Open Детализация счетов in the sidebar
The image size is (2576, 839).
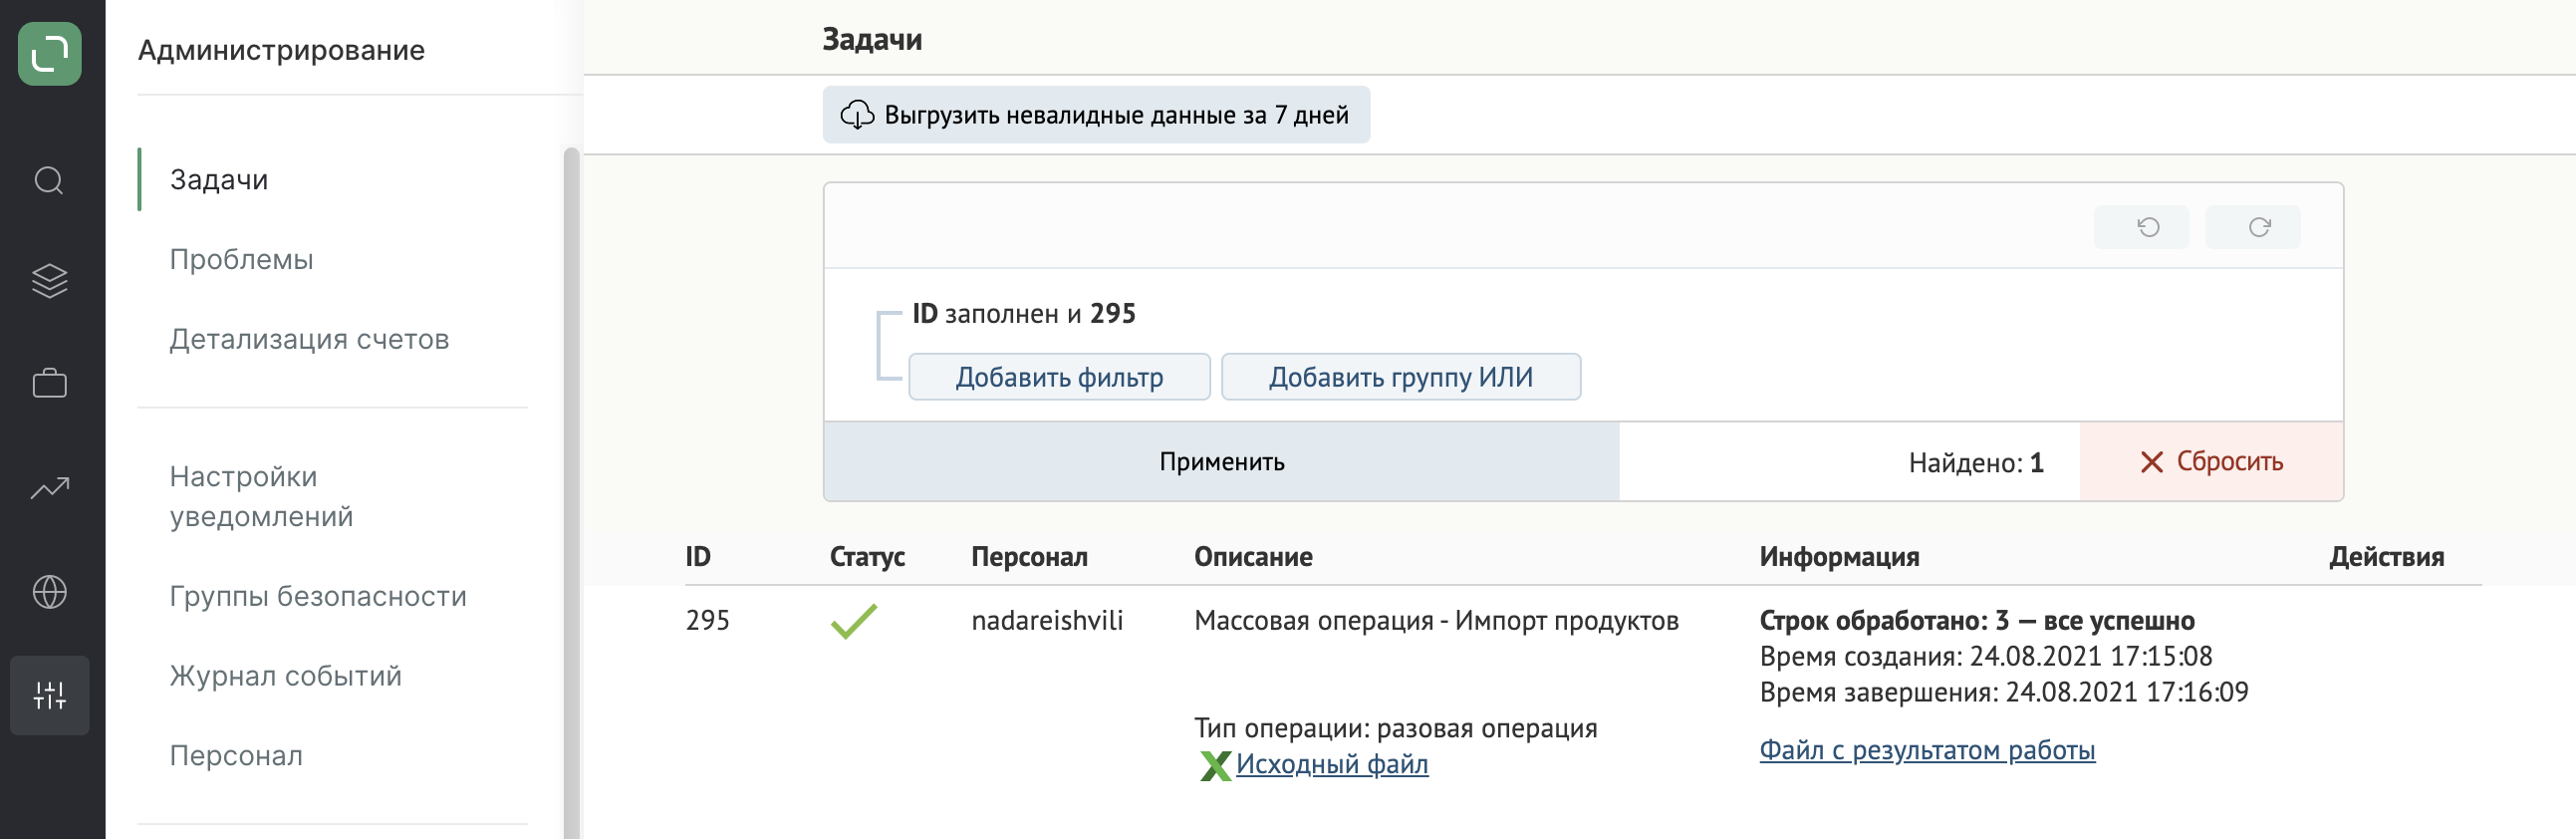click(x=309, y=340)
